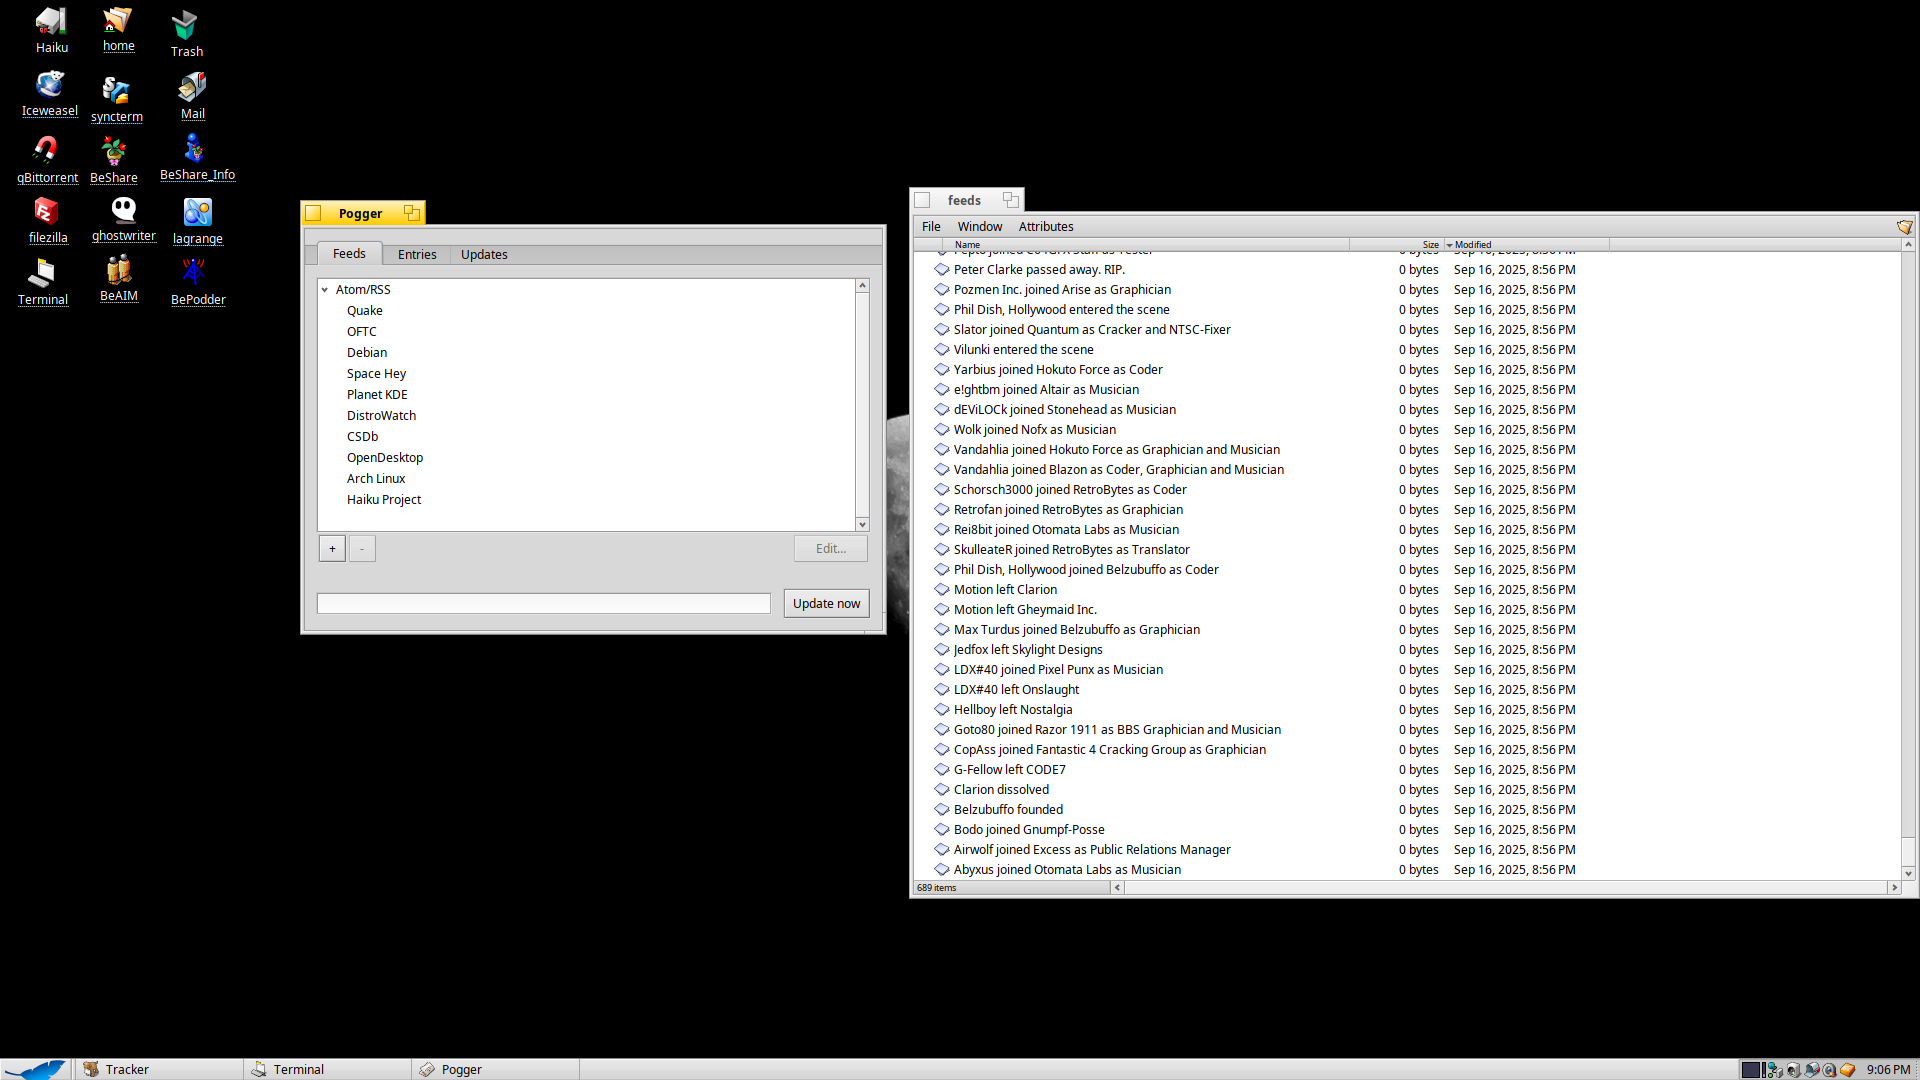Screen dimensions: 1920x1080
Task: Open the qBittorrent desktop icon
Action: coord(46,151)
